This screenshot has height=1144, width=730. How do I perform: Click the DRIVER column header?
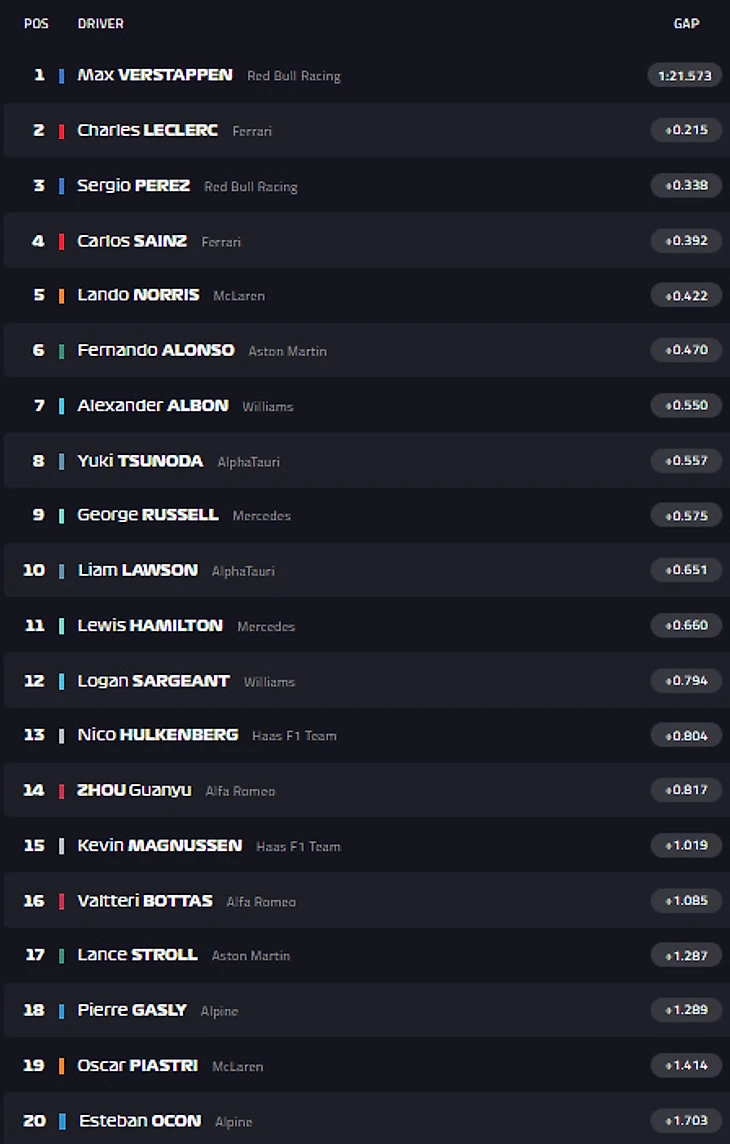[x=101, y=23]
